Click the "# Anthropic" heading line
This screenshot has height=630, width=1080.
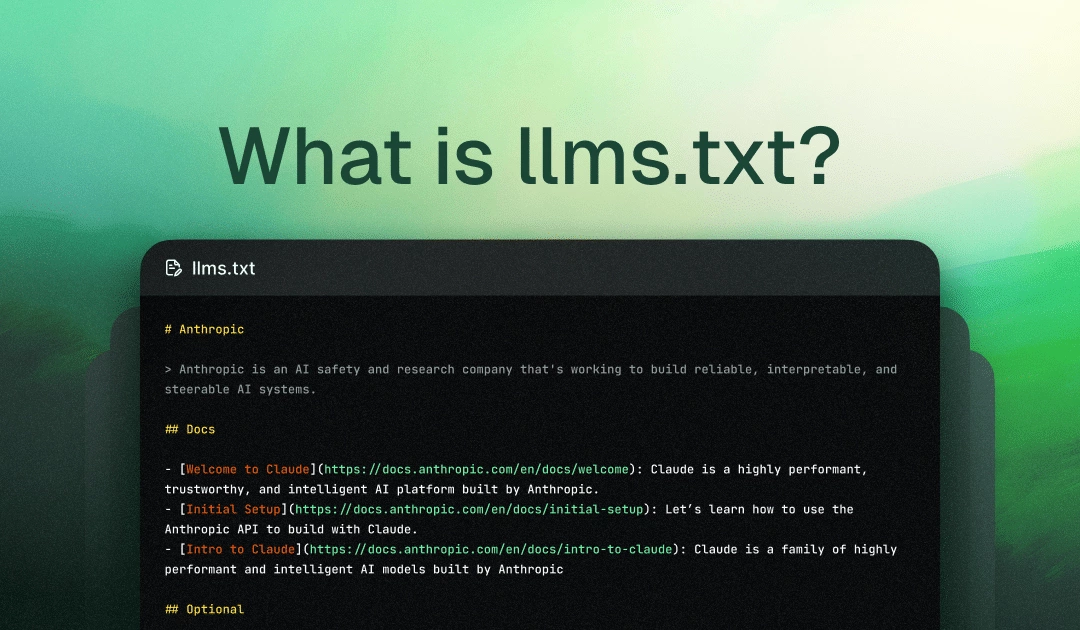pos(204,329)
